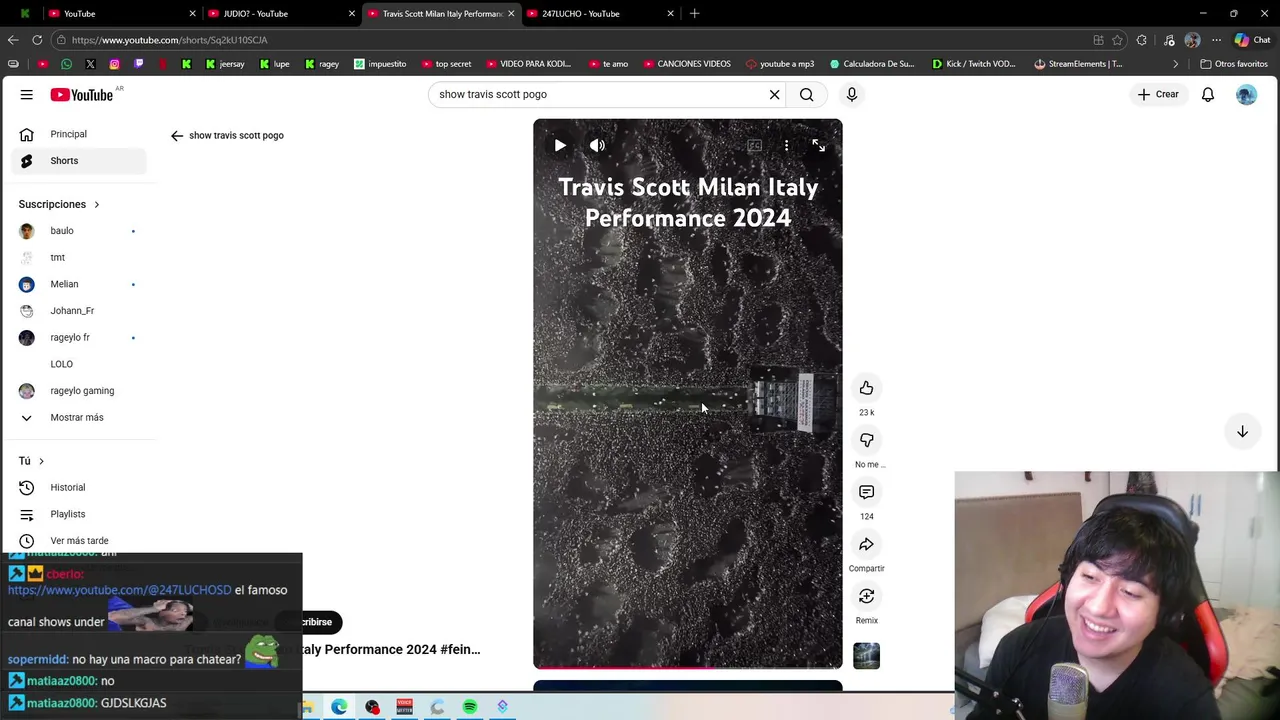The width and height of the screenshot is (1280, 720).
Task: Click the browser back arrow
Action: [x=12, y=40]
